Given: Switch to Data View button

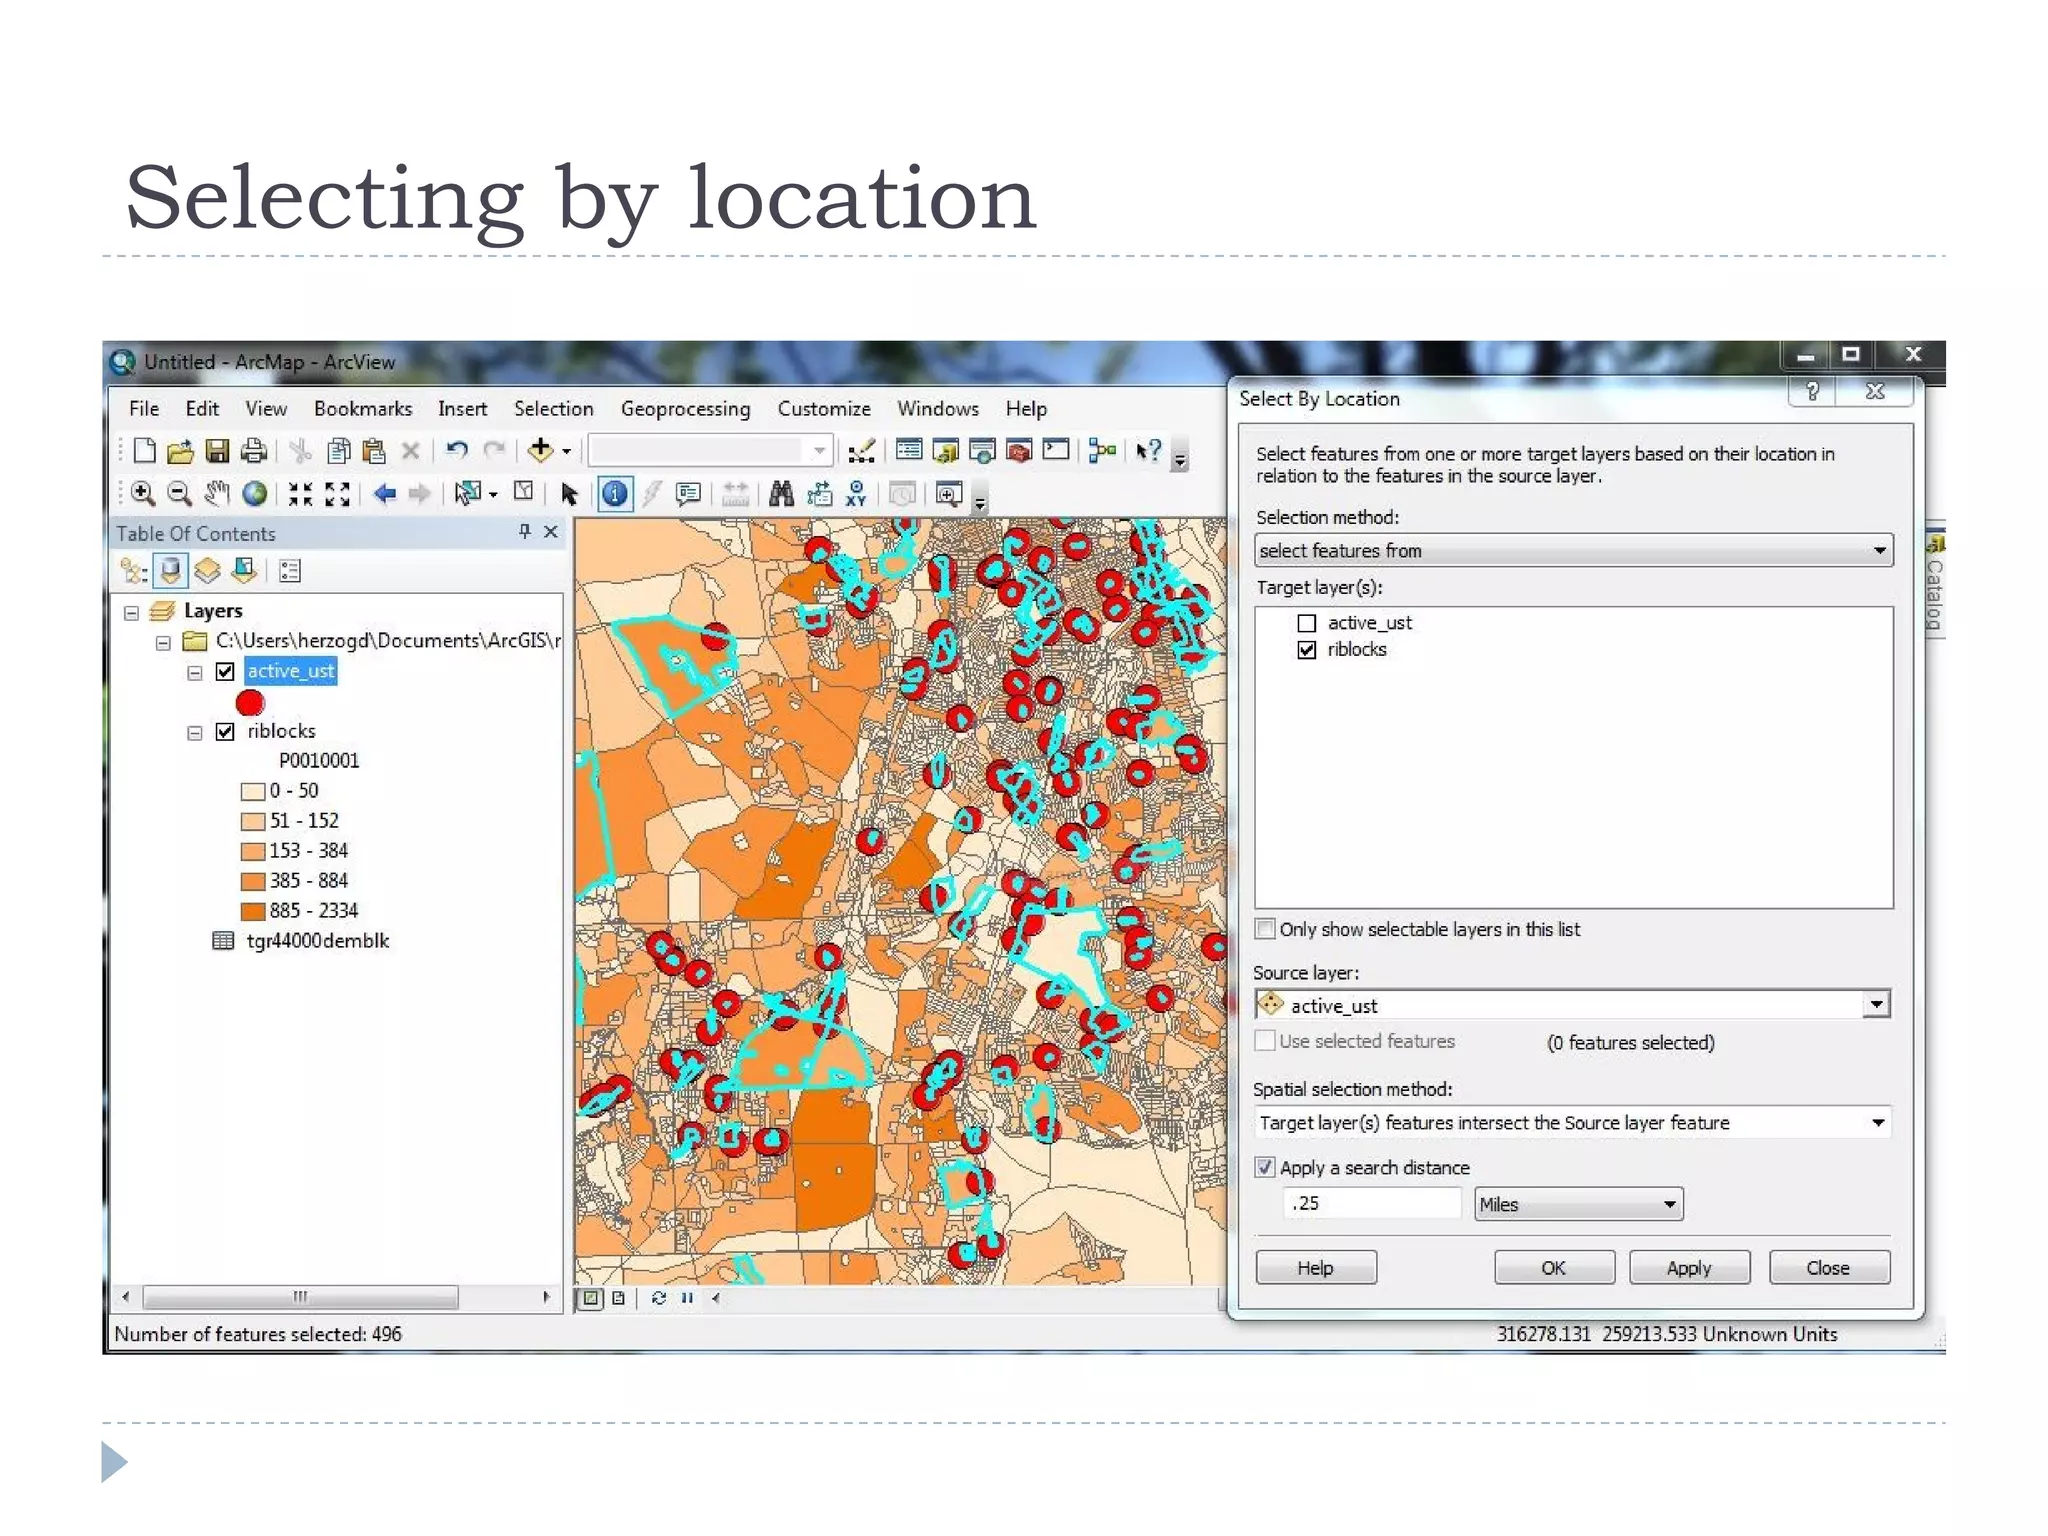Looking at the screenshot, I should [591, 1298].
